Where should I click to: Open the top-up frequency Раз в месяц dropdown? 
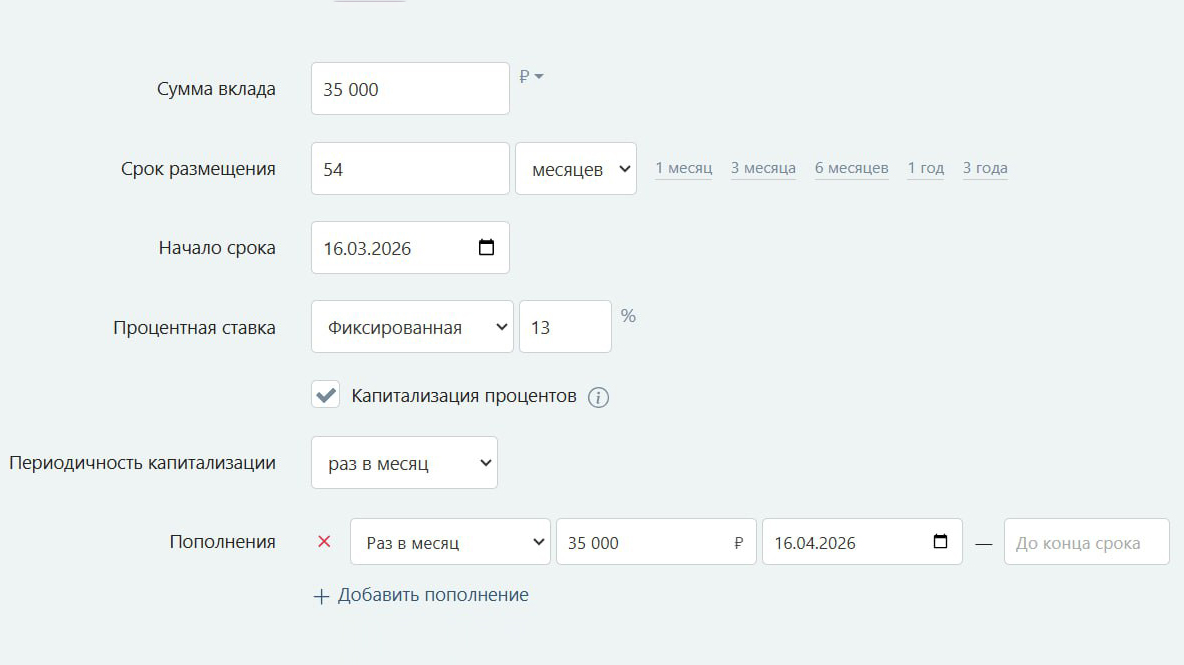point(450,542)
